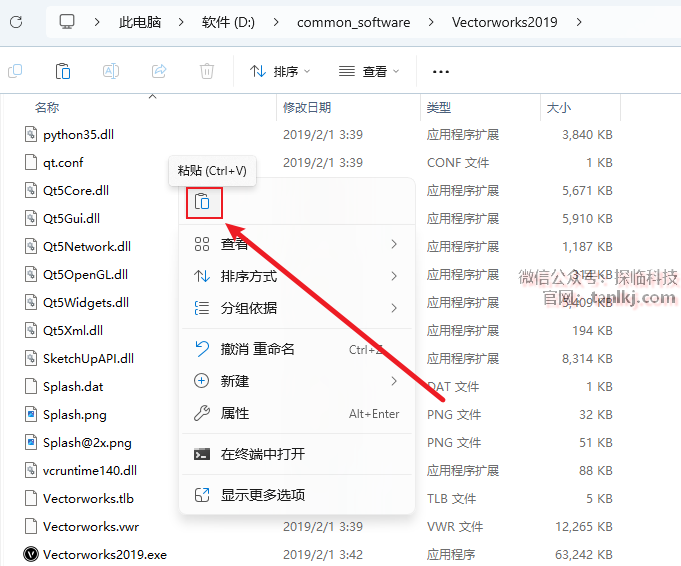Choose 显示更多选项 in the context menu
Image resolution: width=681 pixels, height=566 pixels.
[x=297, y=495]
